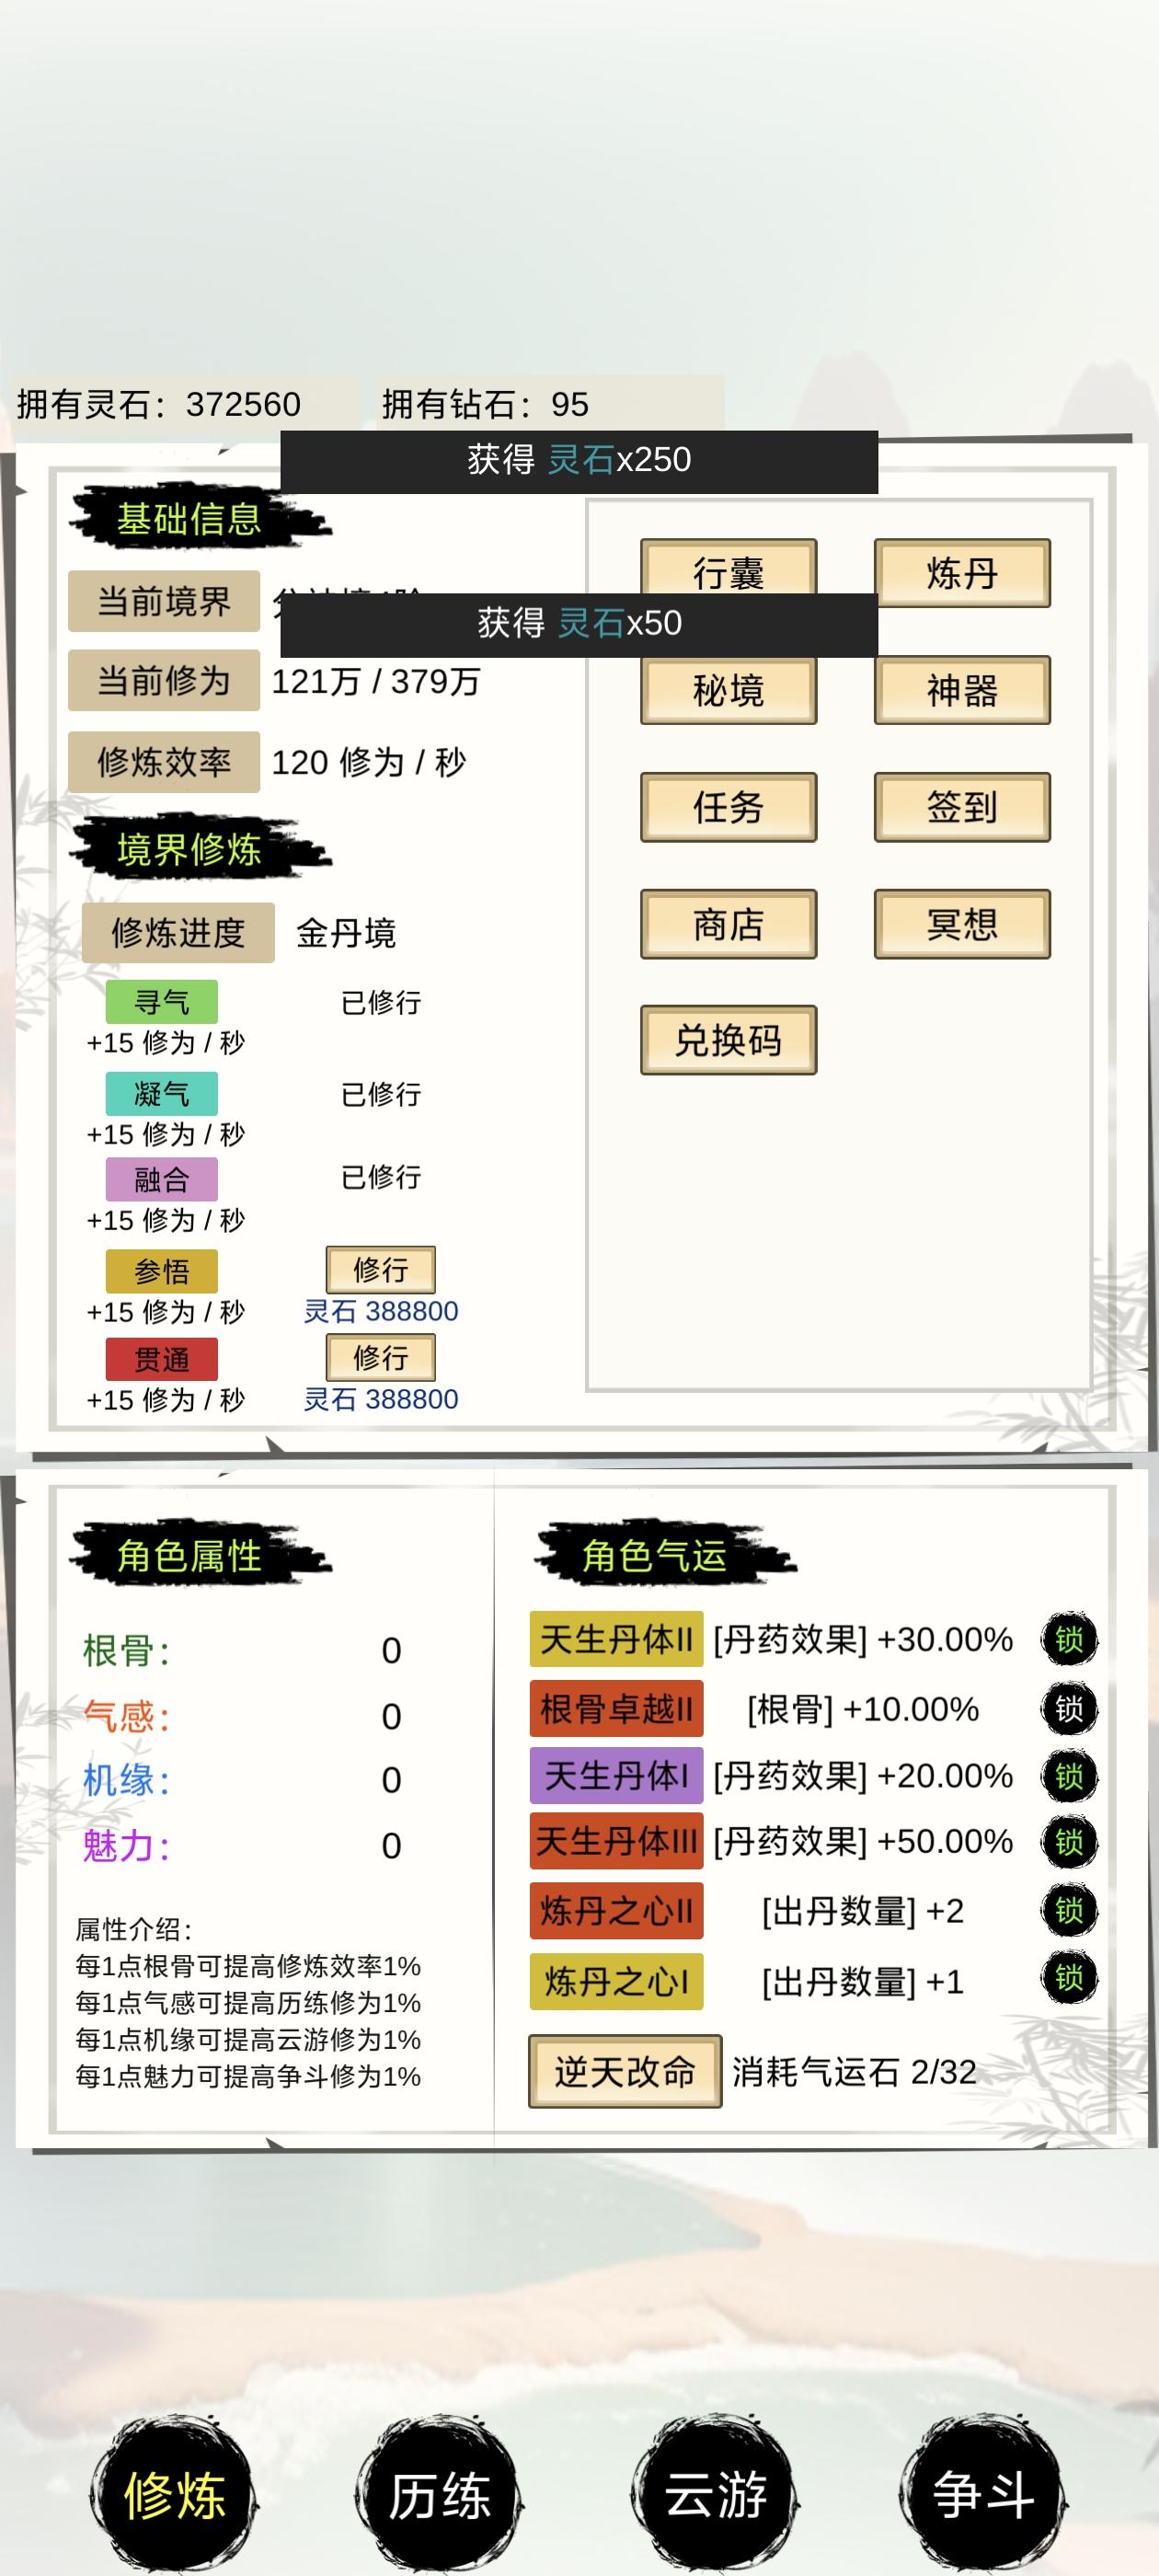Image resolution: width=1159 pixels, height=2576 pixels.
Task: Toggle lock on 炼丹之心I fortune
Action: [x=1069, y=1978]
